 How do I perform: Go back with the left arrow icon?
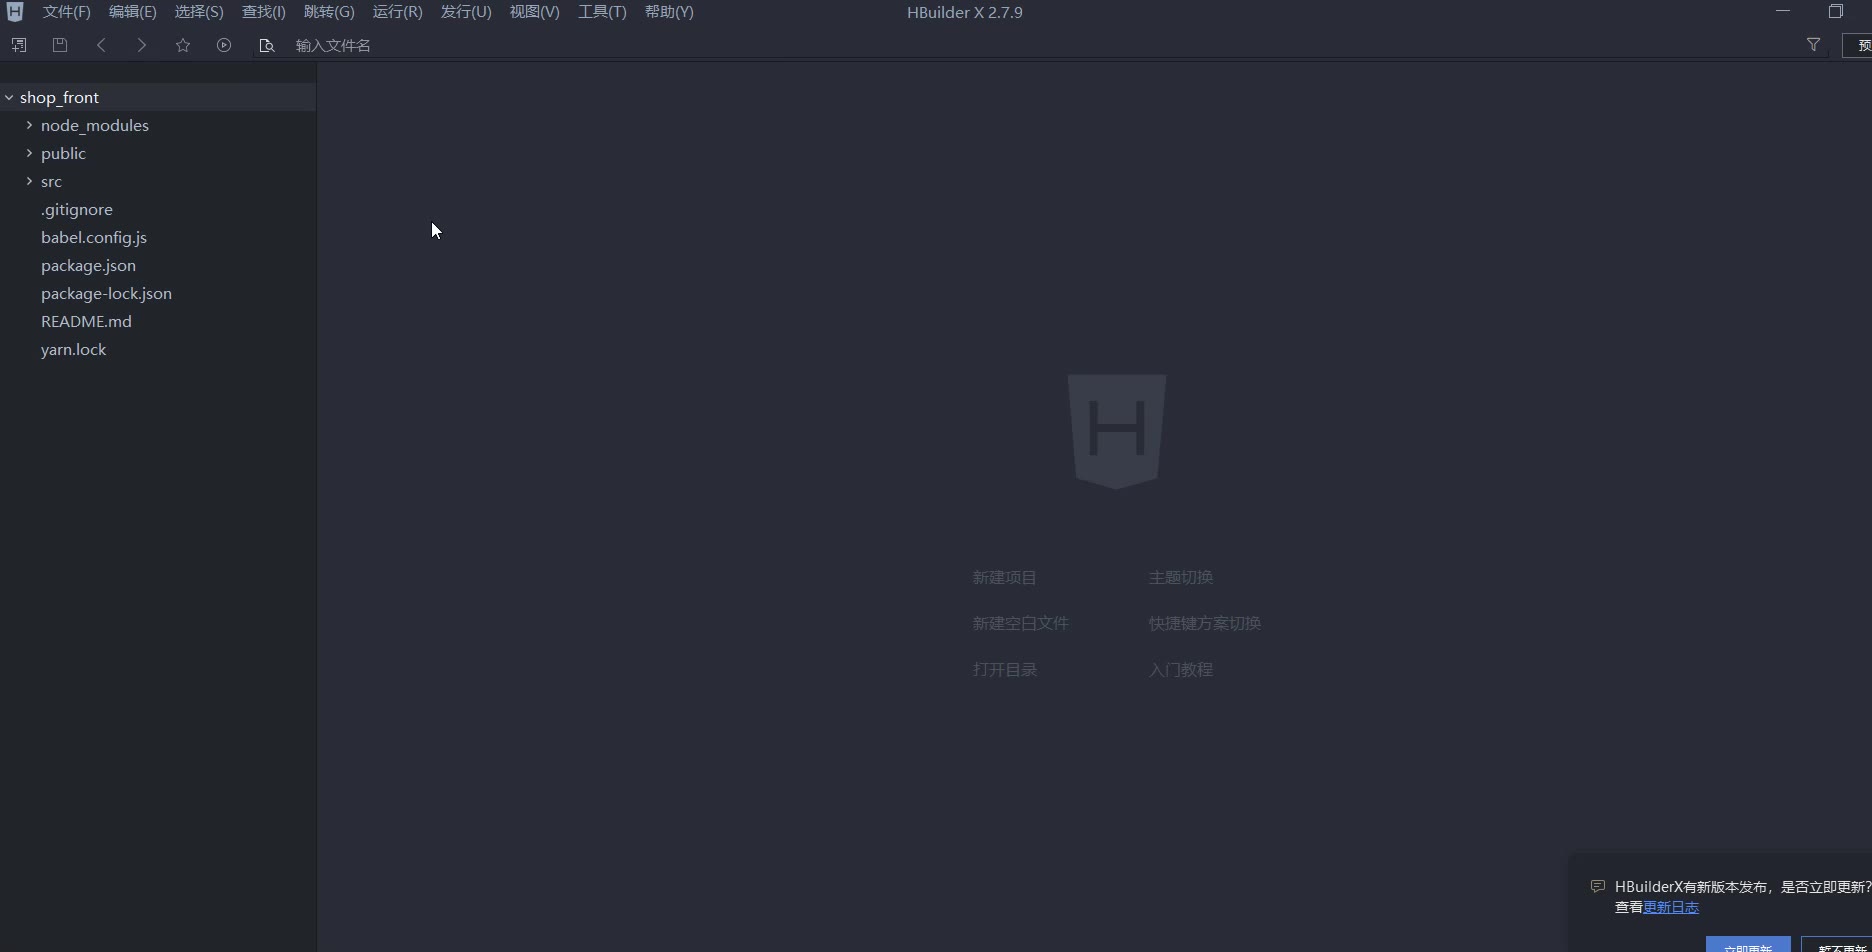pyautogui.click(x=101, y=45)
